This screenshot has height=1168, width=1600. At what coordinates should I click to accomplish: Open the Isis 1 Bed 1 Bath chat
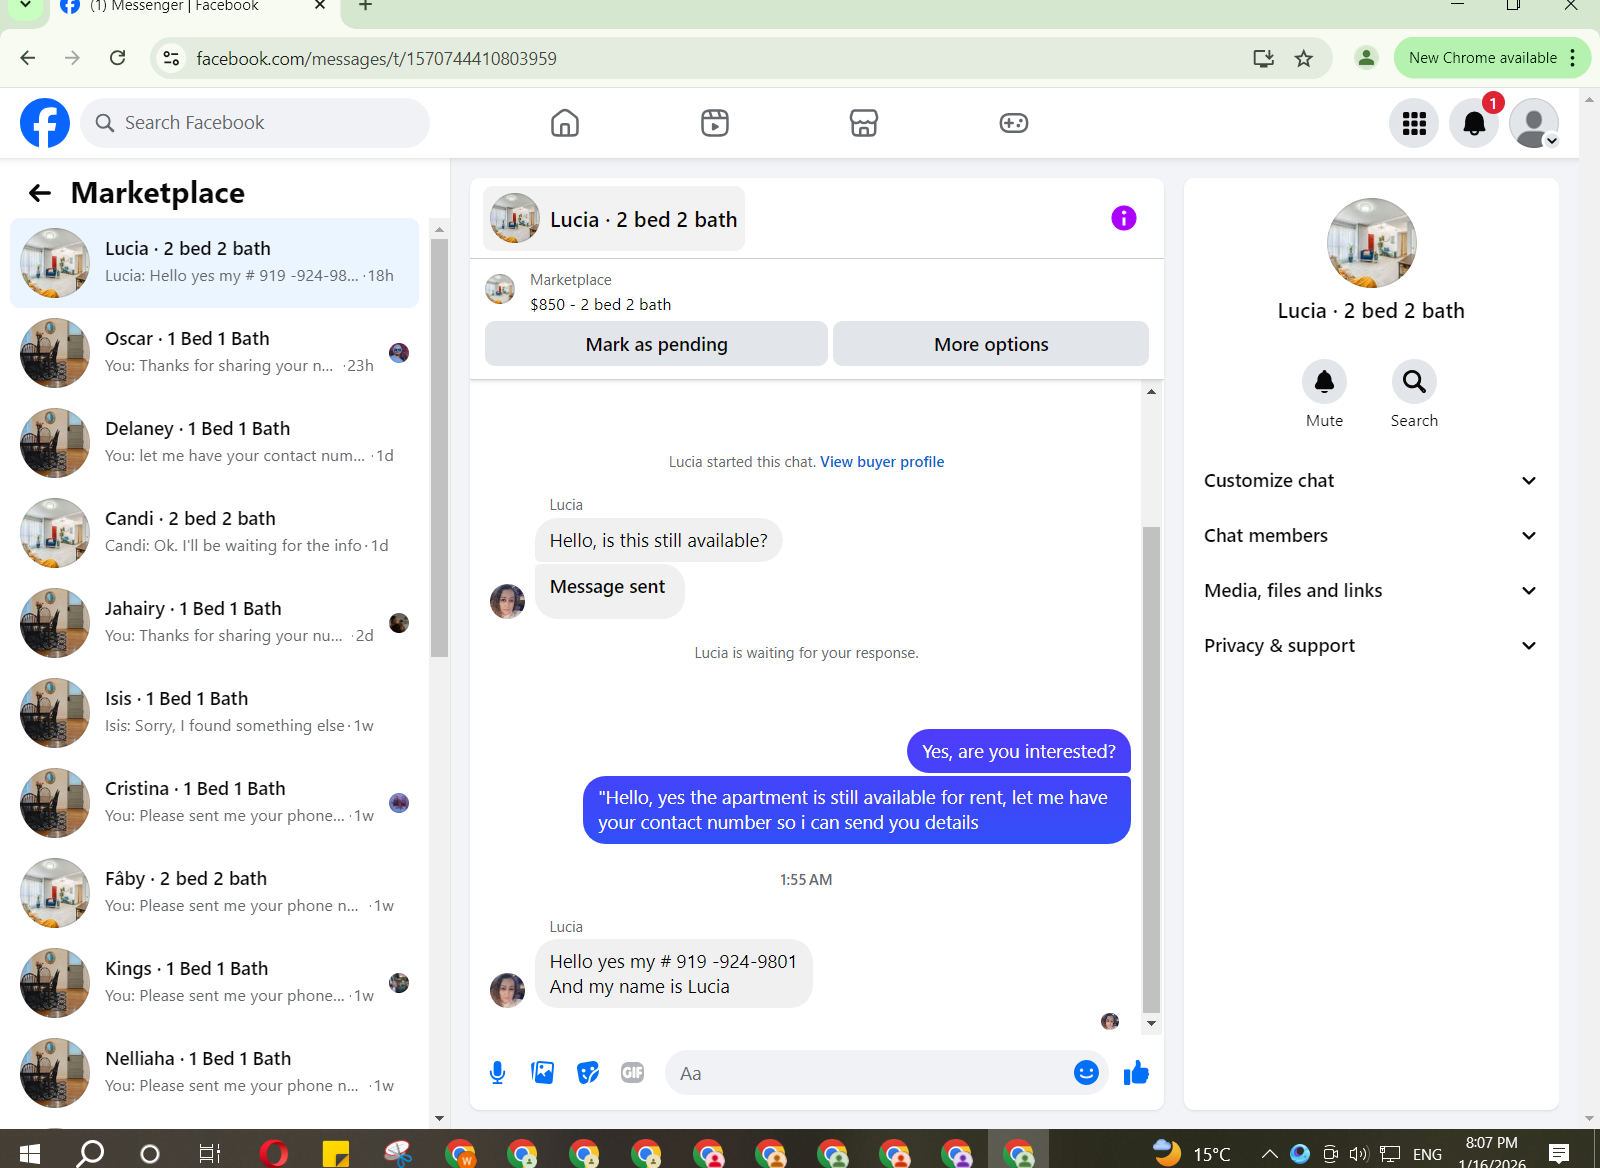215,713
